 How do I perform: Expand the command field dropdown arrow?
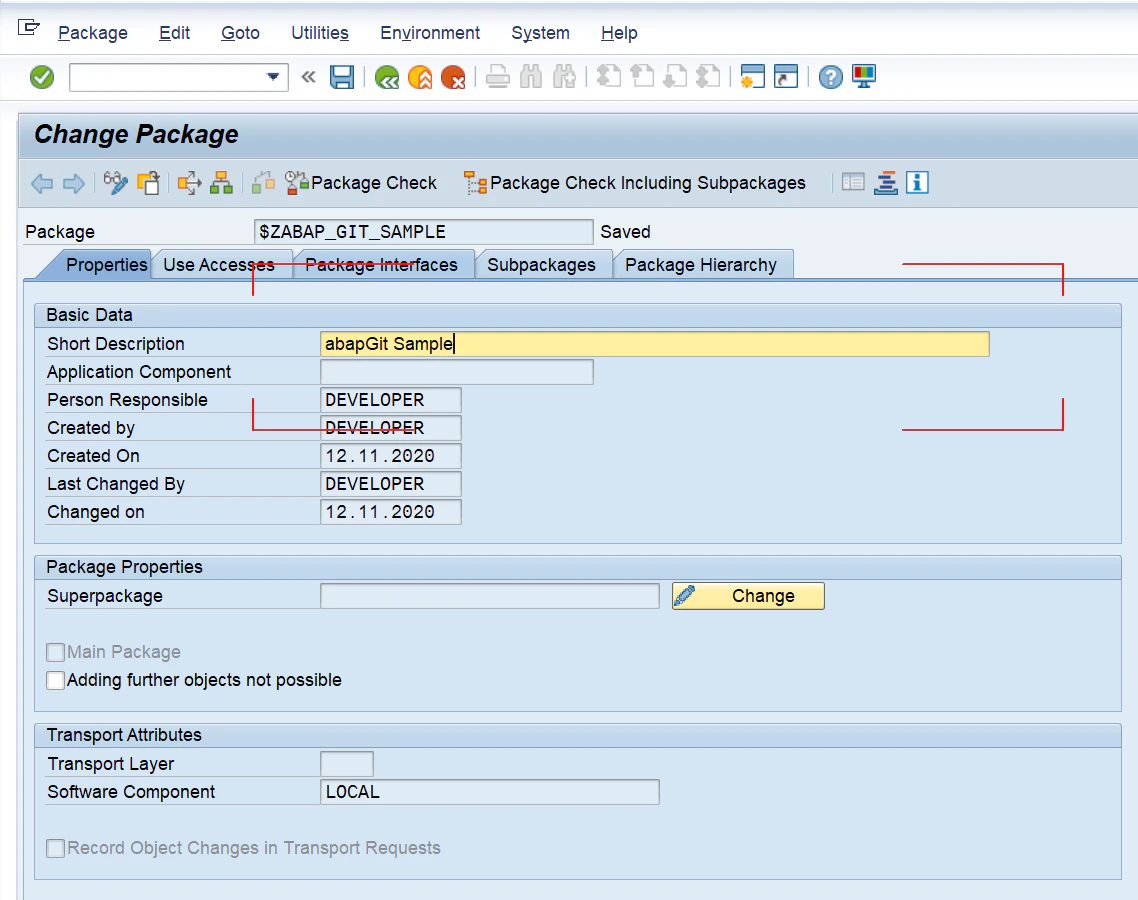tap(273, 77)
